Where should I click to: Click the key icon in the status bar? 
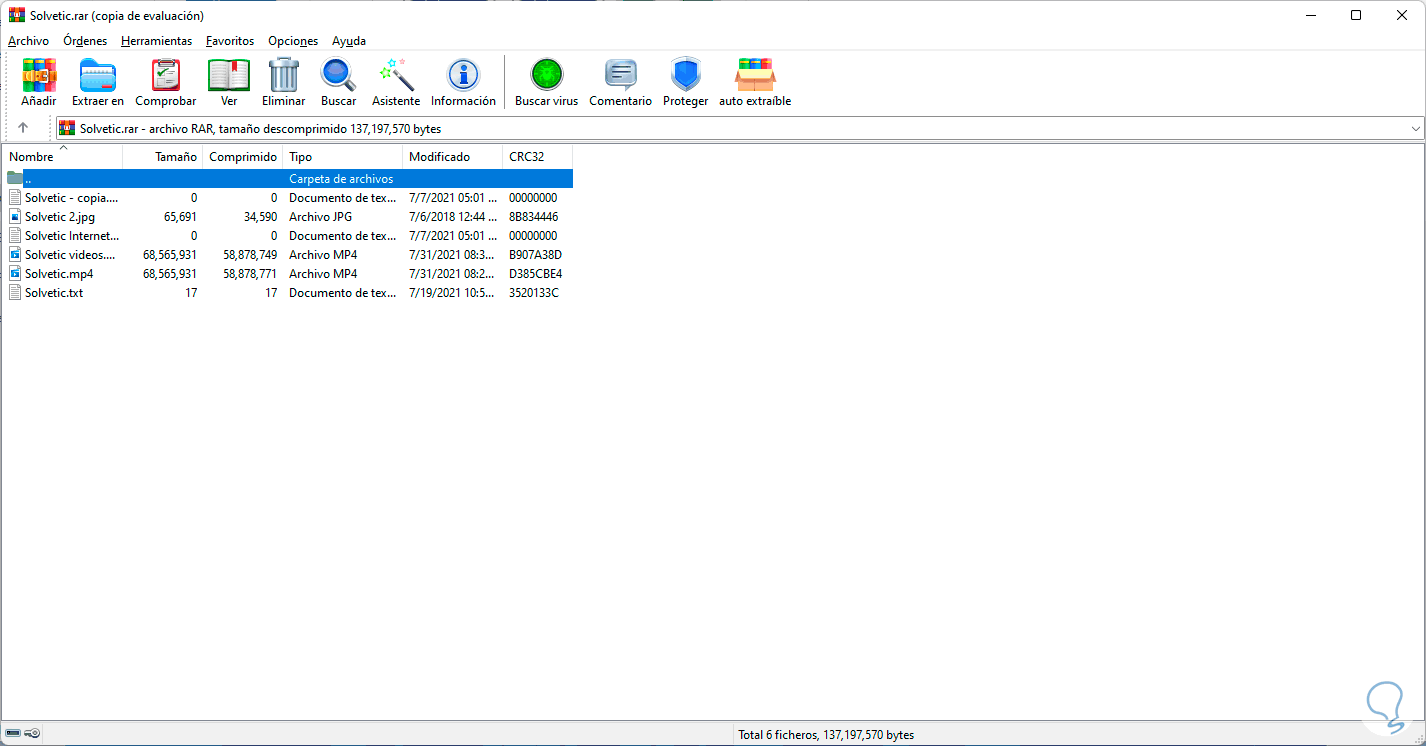[32, 734]
